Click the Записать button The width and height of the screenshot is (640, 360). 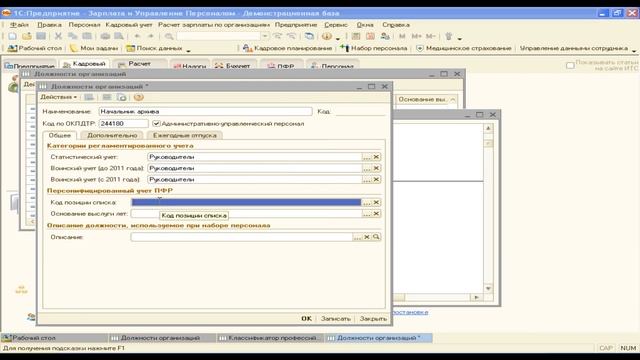click(336, 319)
